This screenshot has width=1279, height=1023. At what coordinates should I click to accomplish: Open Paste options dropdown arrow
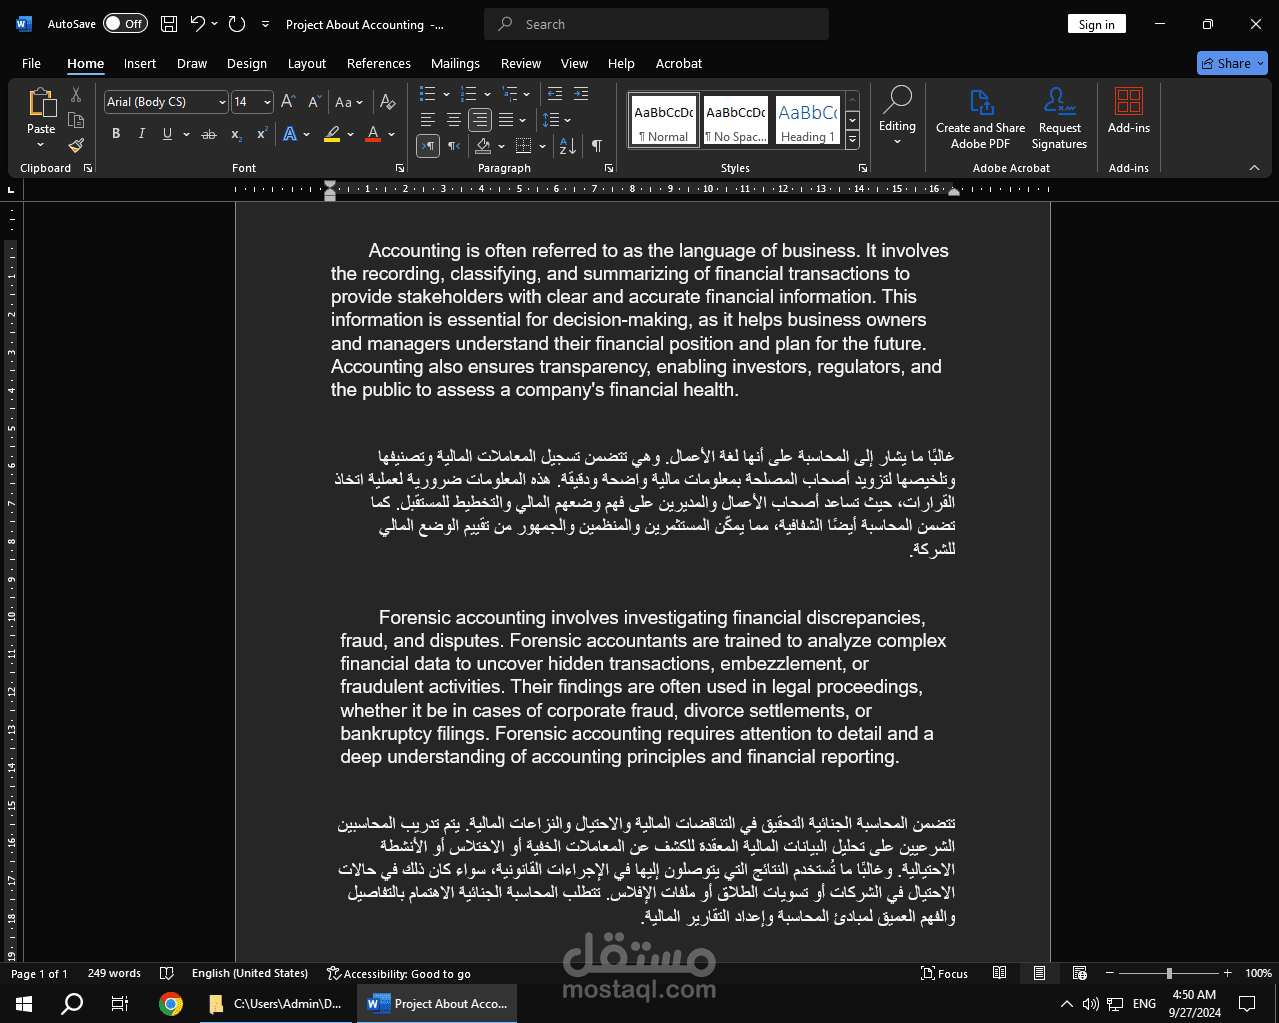[41, 145]
